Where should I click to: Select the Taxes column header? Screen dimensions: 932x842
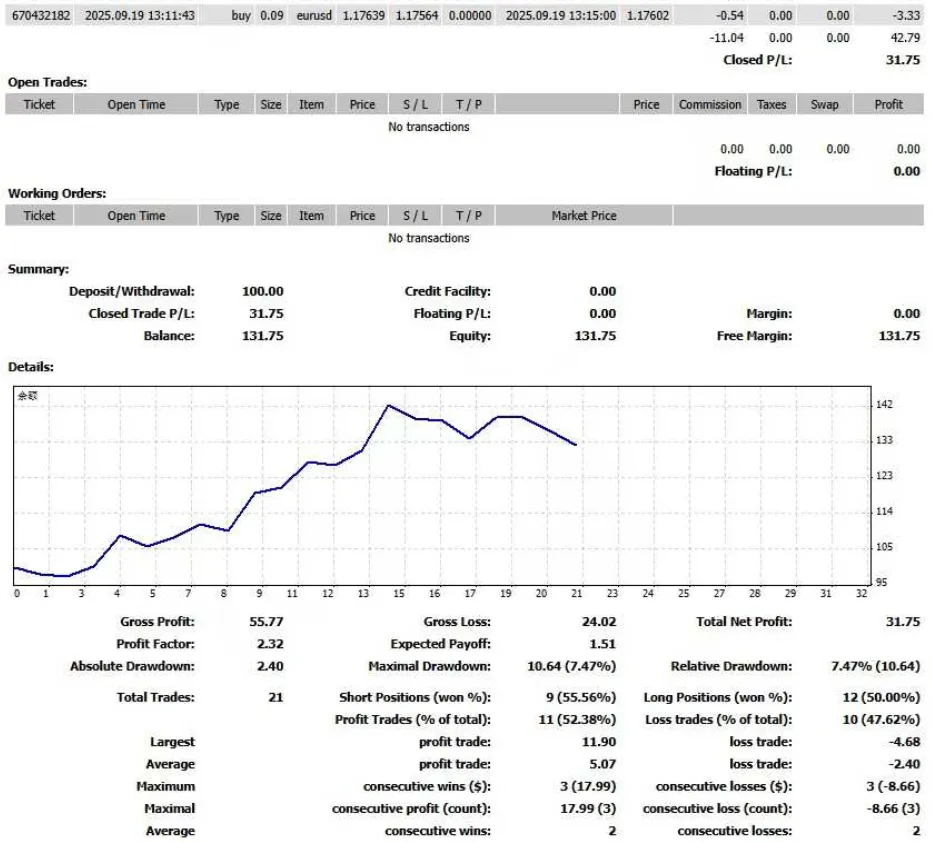(x=771, y=104)
